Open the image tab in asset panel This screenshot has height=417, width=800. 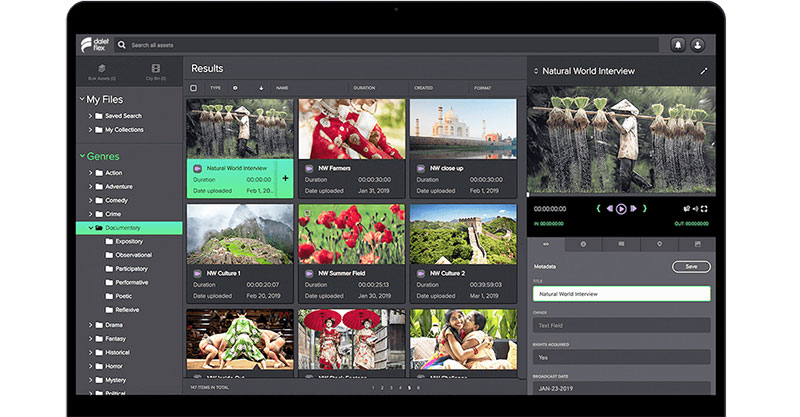tap(697, 244)
